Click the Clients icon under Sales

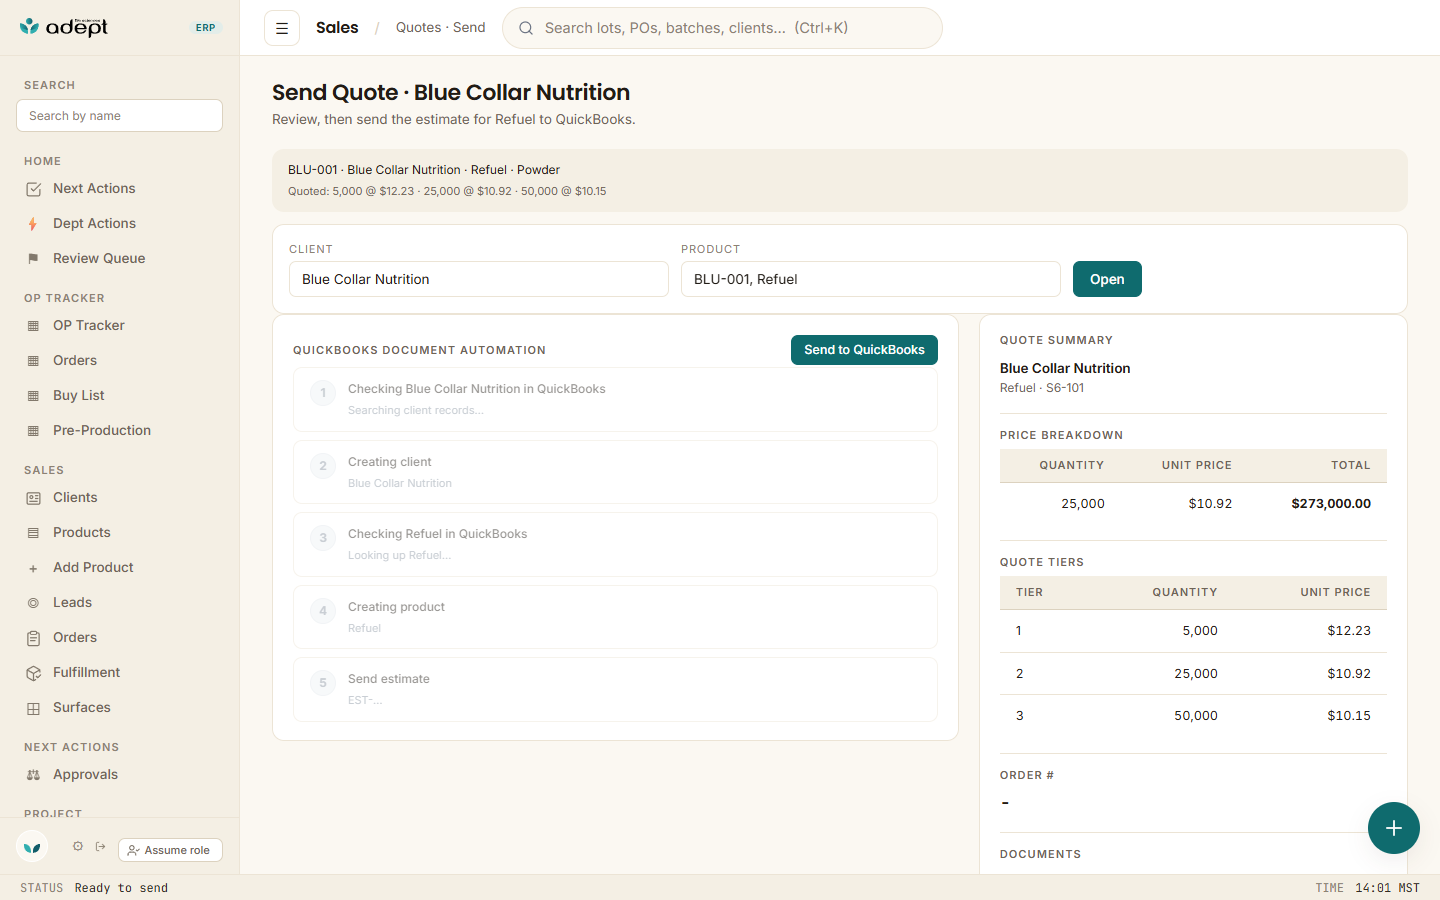click(33, 498)
